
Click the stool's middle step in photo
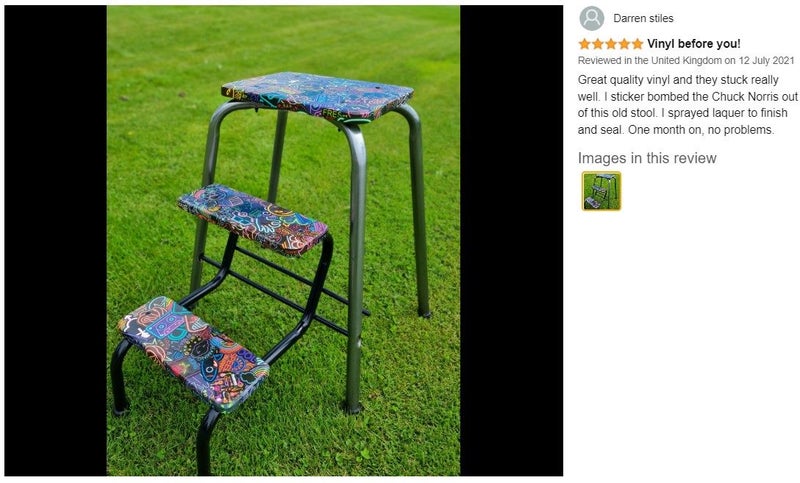(x=253, y=219)
